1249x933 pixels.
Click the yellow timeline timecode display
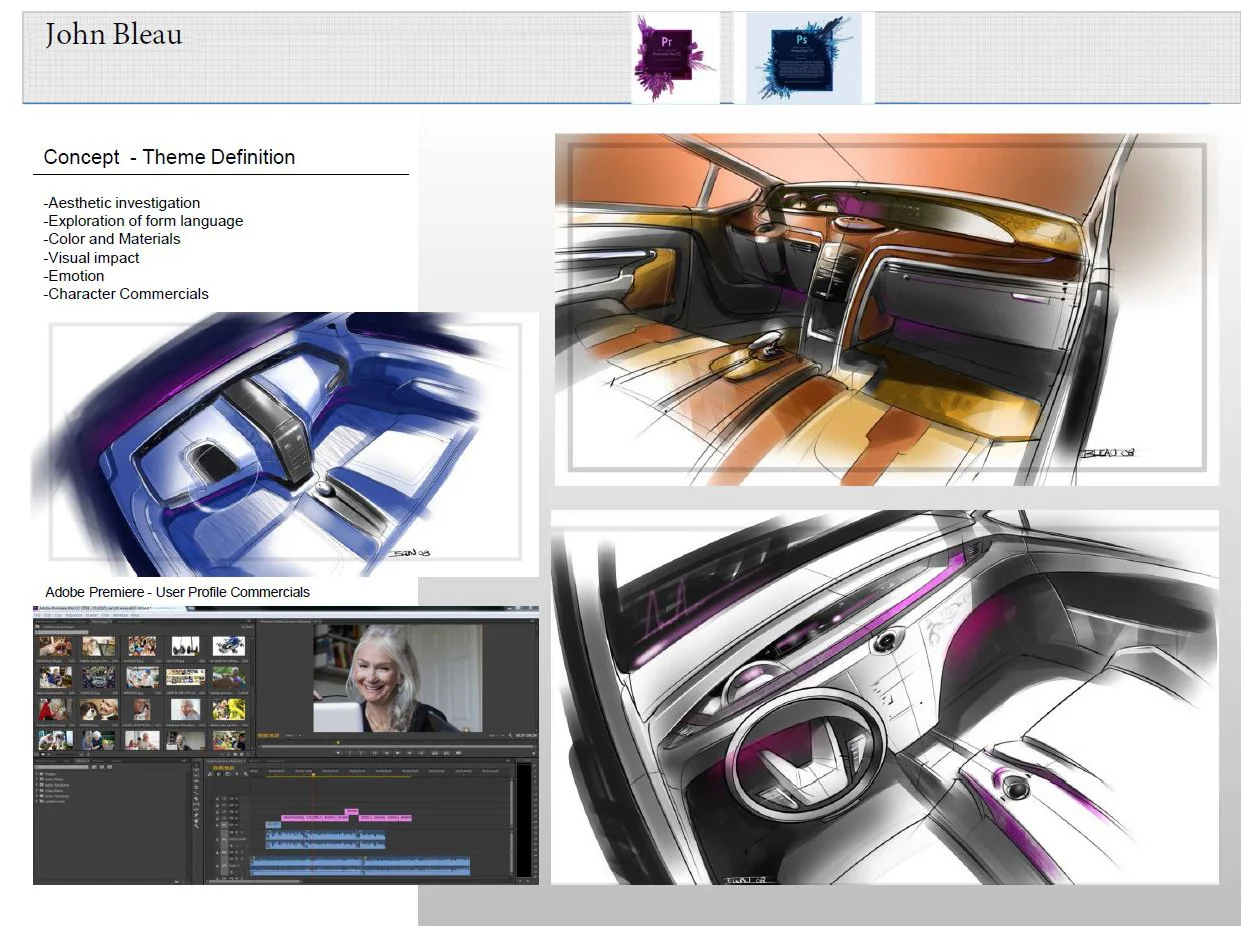point(224,768)
